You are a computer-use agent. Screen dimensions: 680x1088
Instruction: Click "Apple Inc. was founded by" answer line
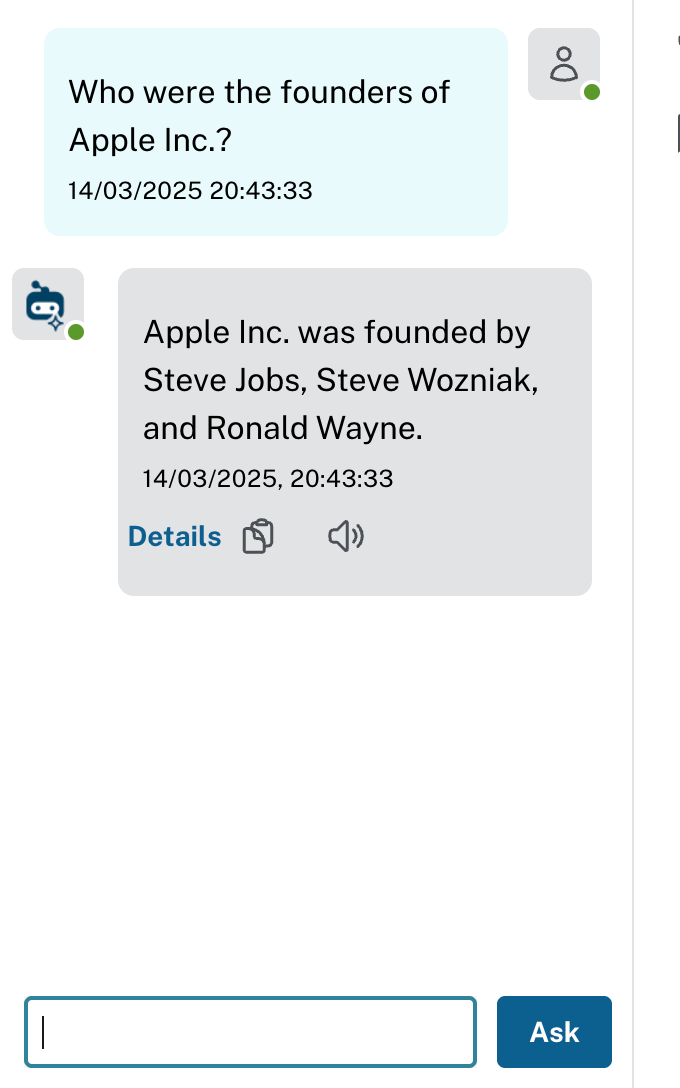[336, 332]
